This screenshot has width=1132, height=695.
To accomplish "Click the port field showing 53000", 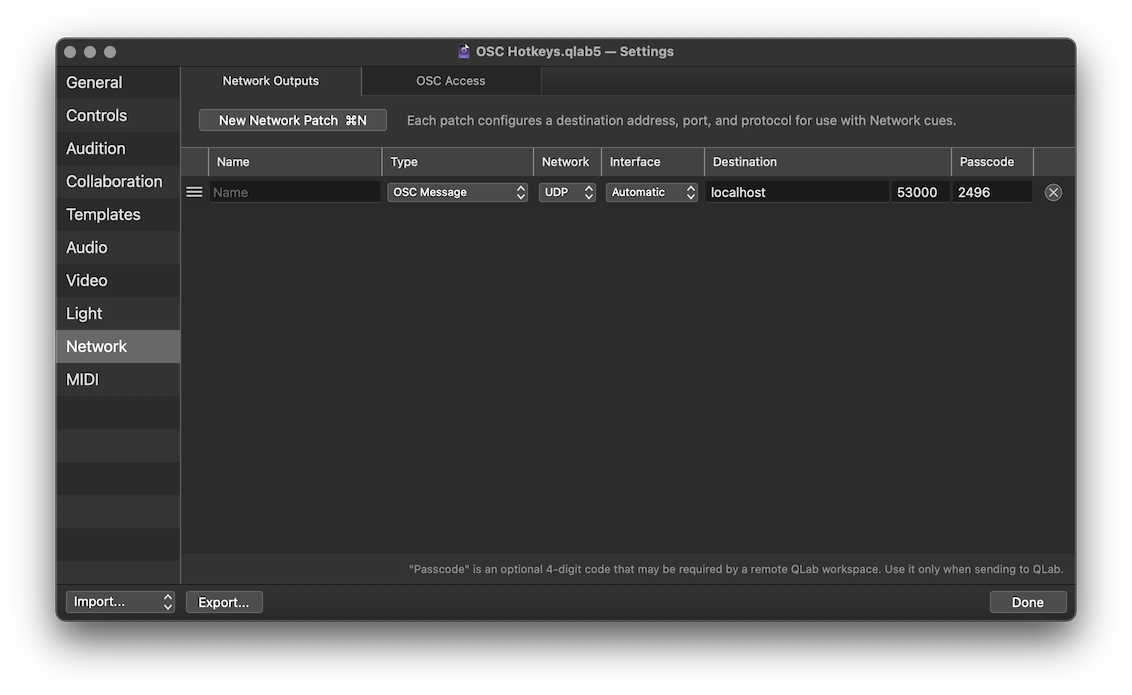I will (x=919, y=192).
